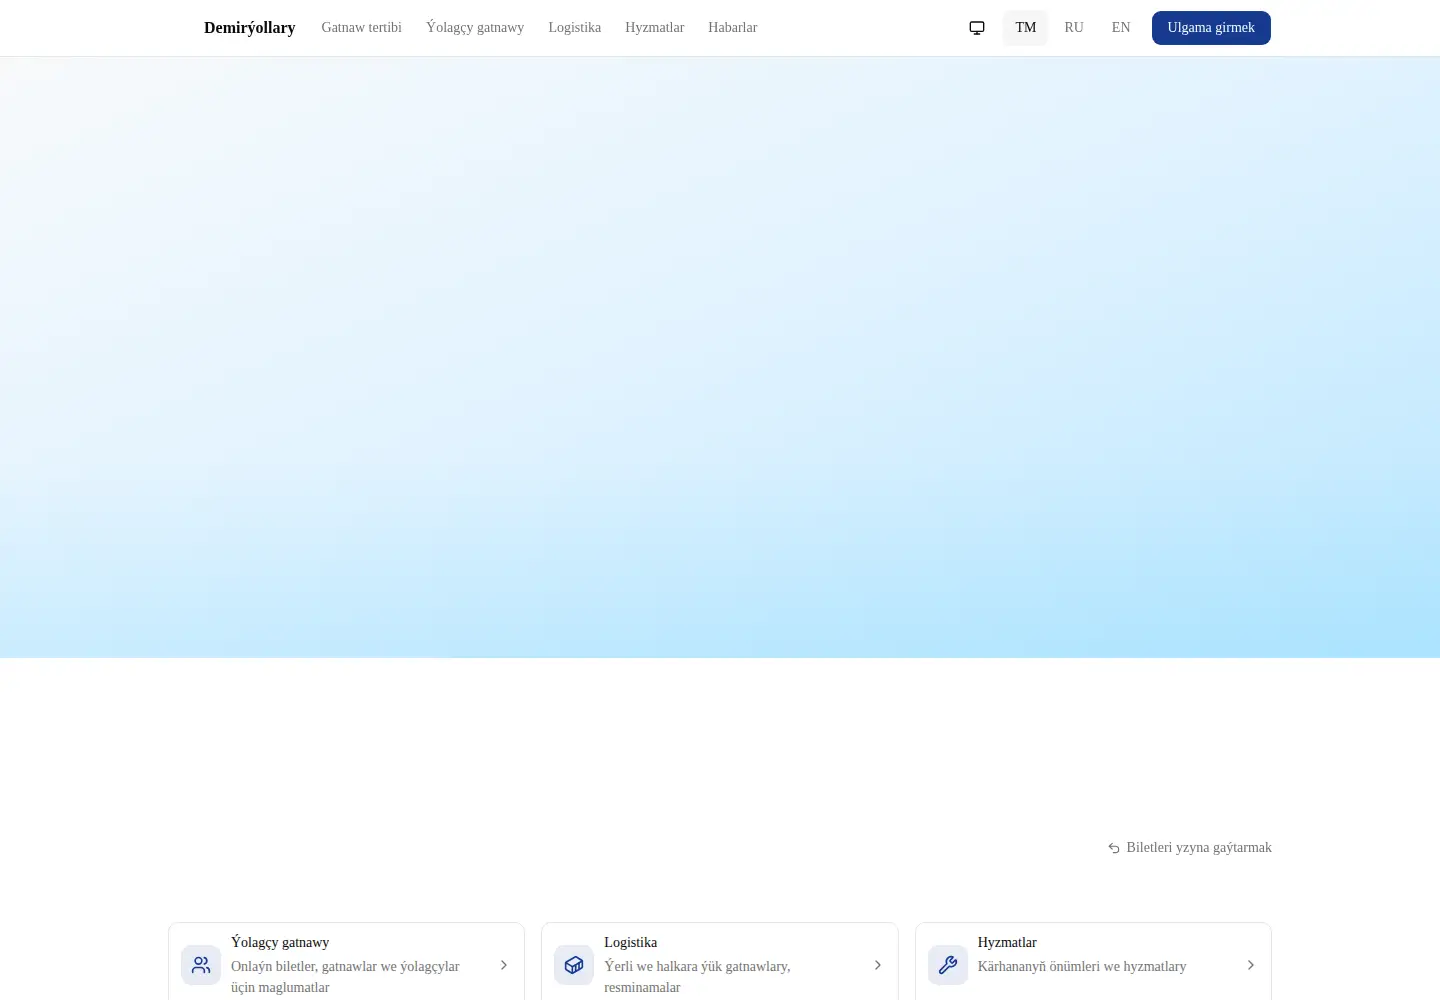Follow the Biletleri yzyna gaýtarmak link
1440x1000 pixels.
1190,848
